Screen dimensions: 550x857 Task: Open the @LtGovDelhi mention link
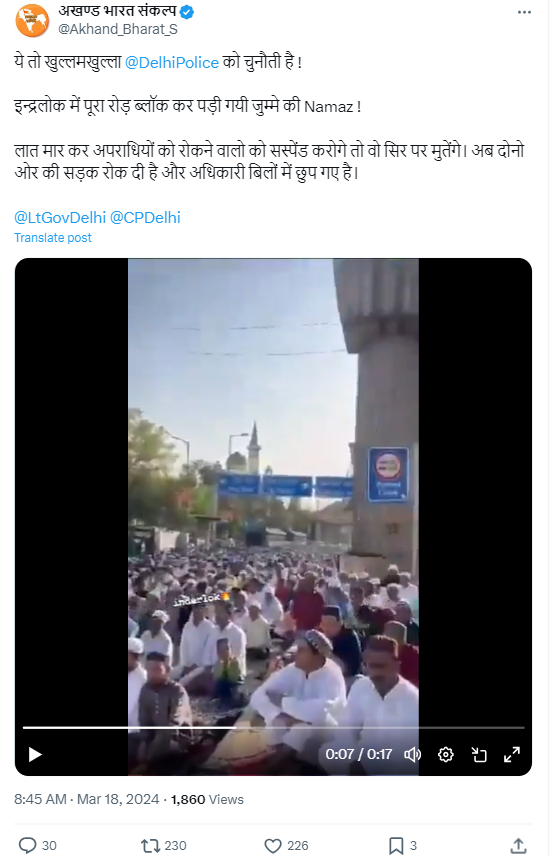(x=60, y=218)
